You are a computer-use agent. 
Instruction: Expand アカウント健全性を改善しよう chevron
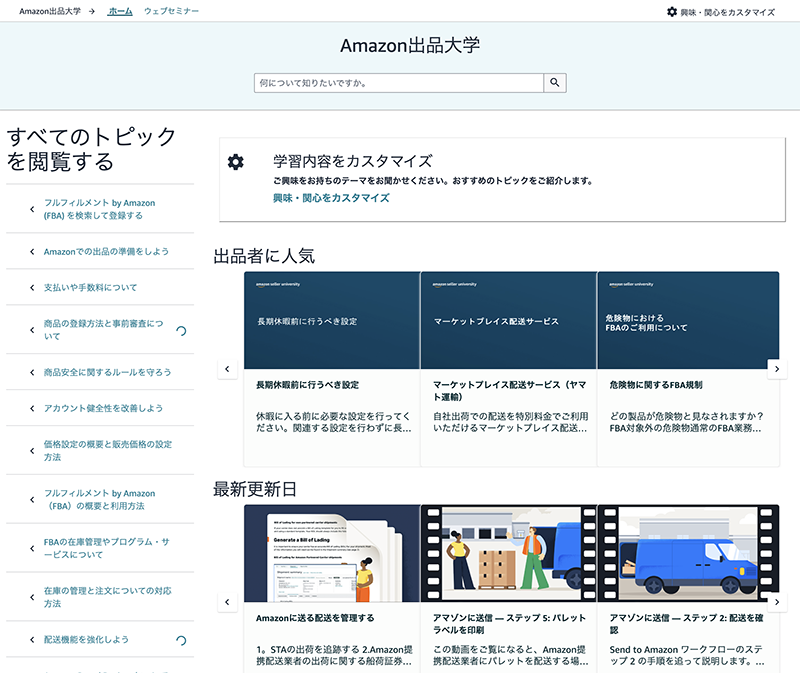click(32, 408)
